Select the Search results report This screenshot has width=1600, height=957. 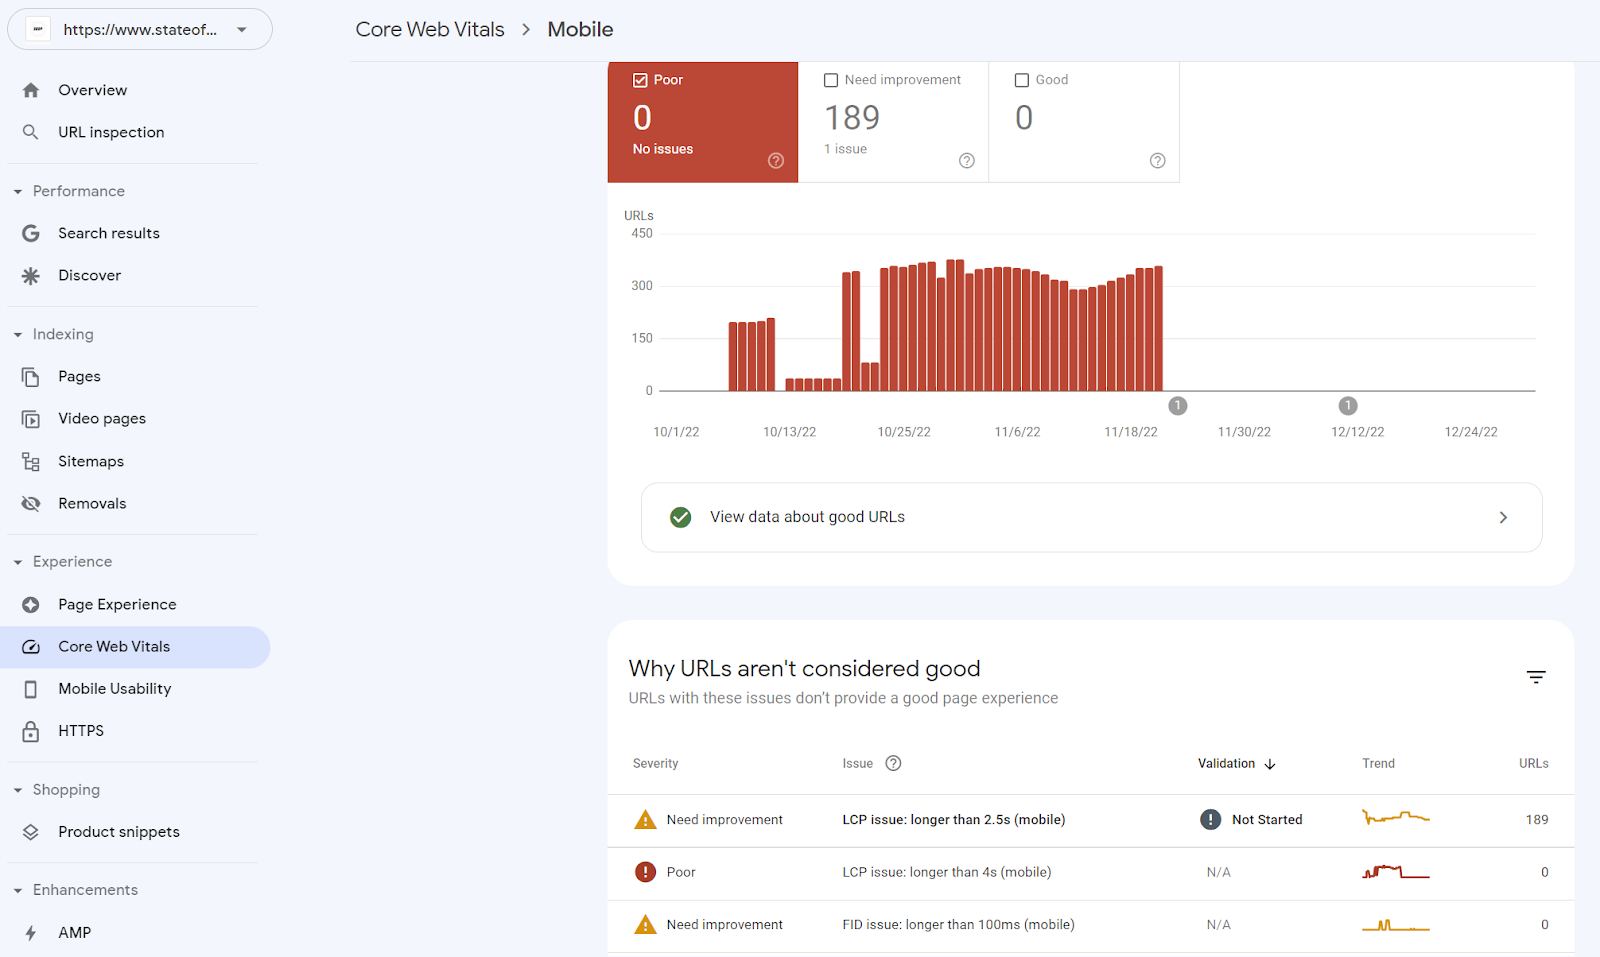[109, 232]
